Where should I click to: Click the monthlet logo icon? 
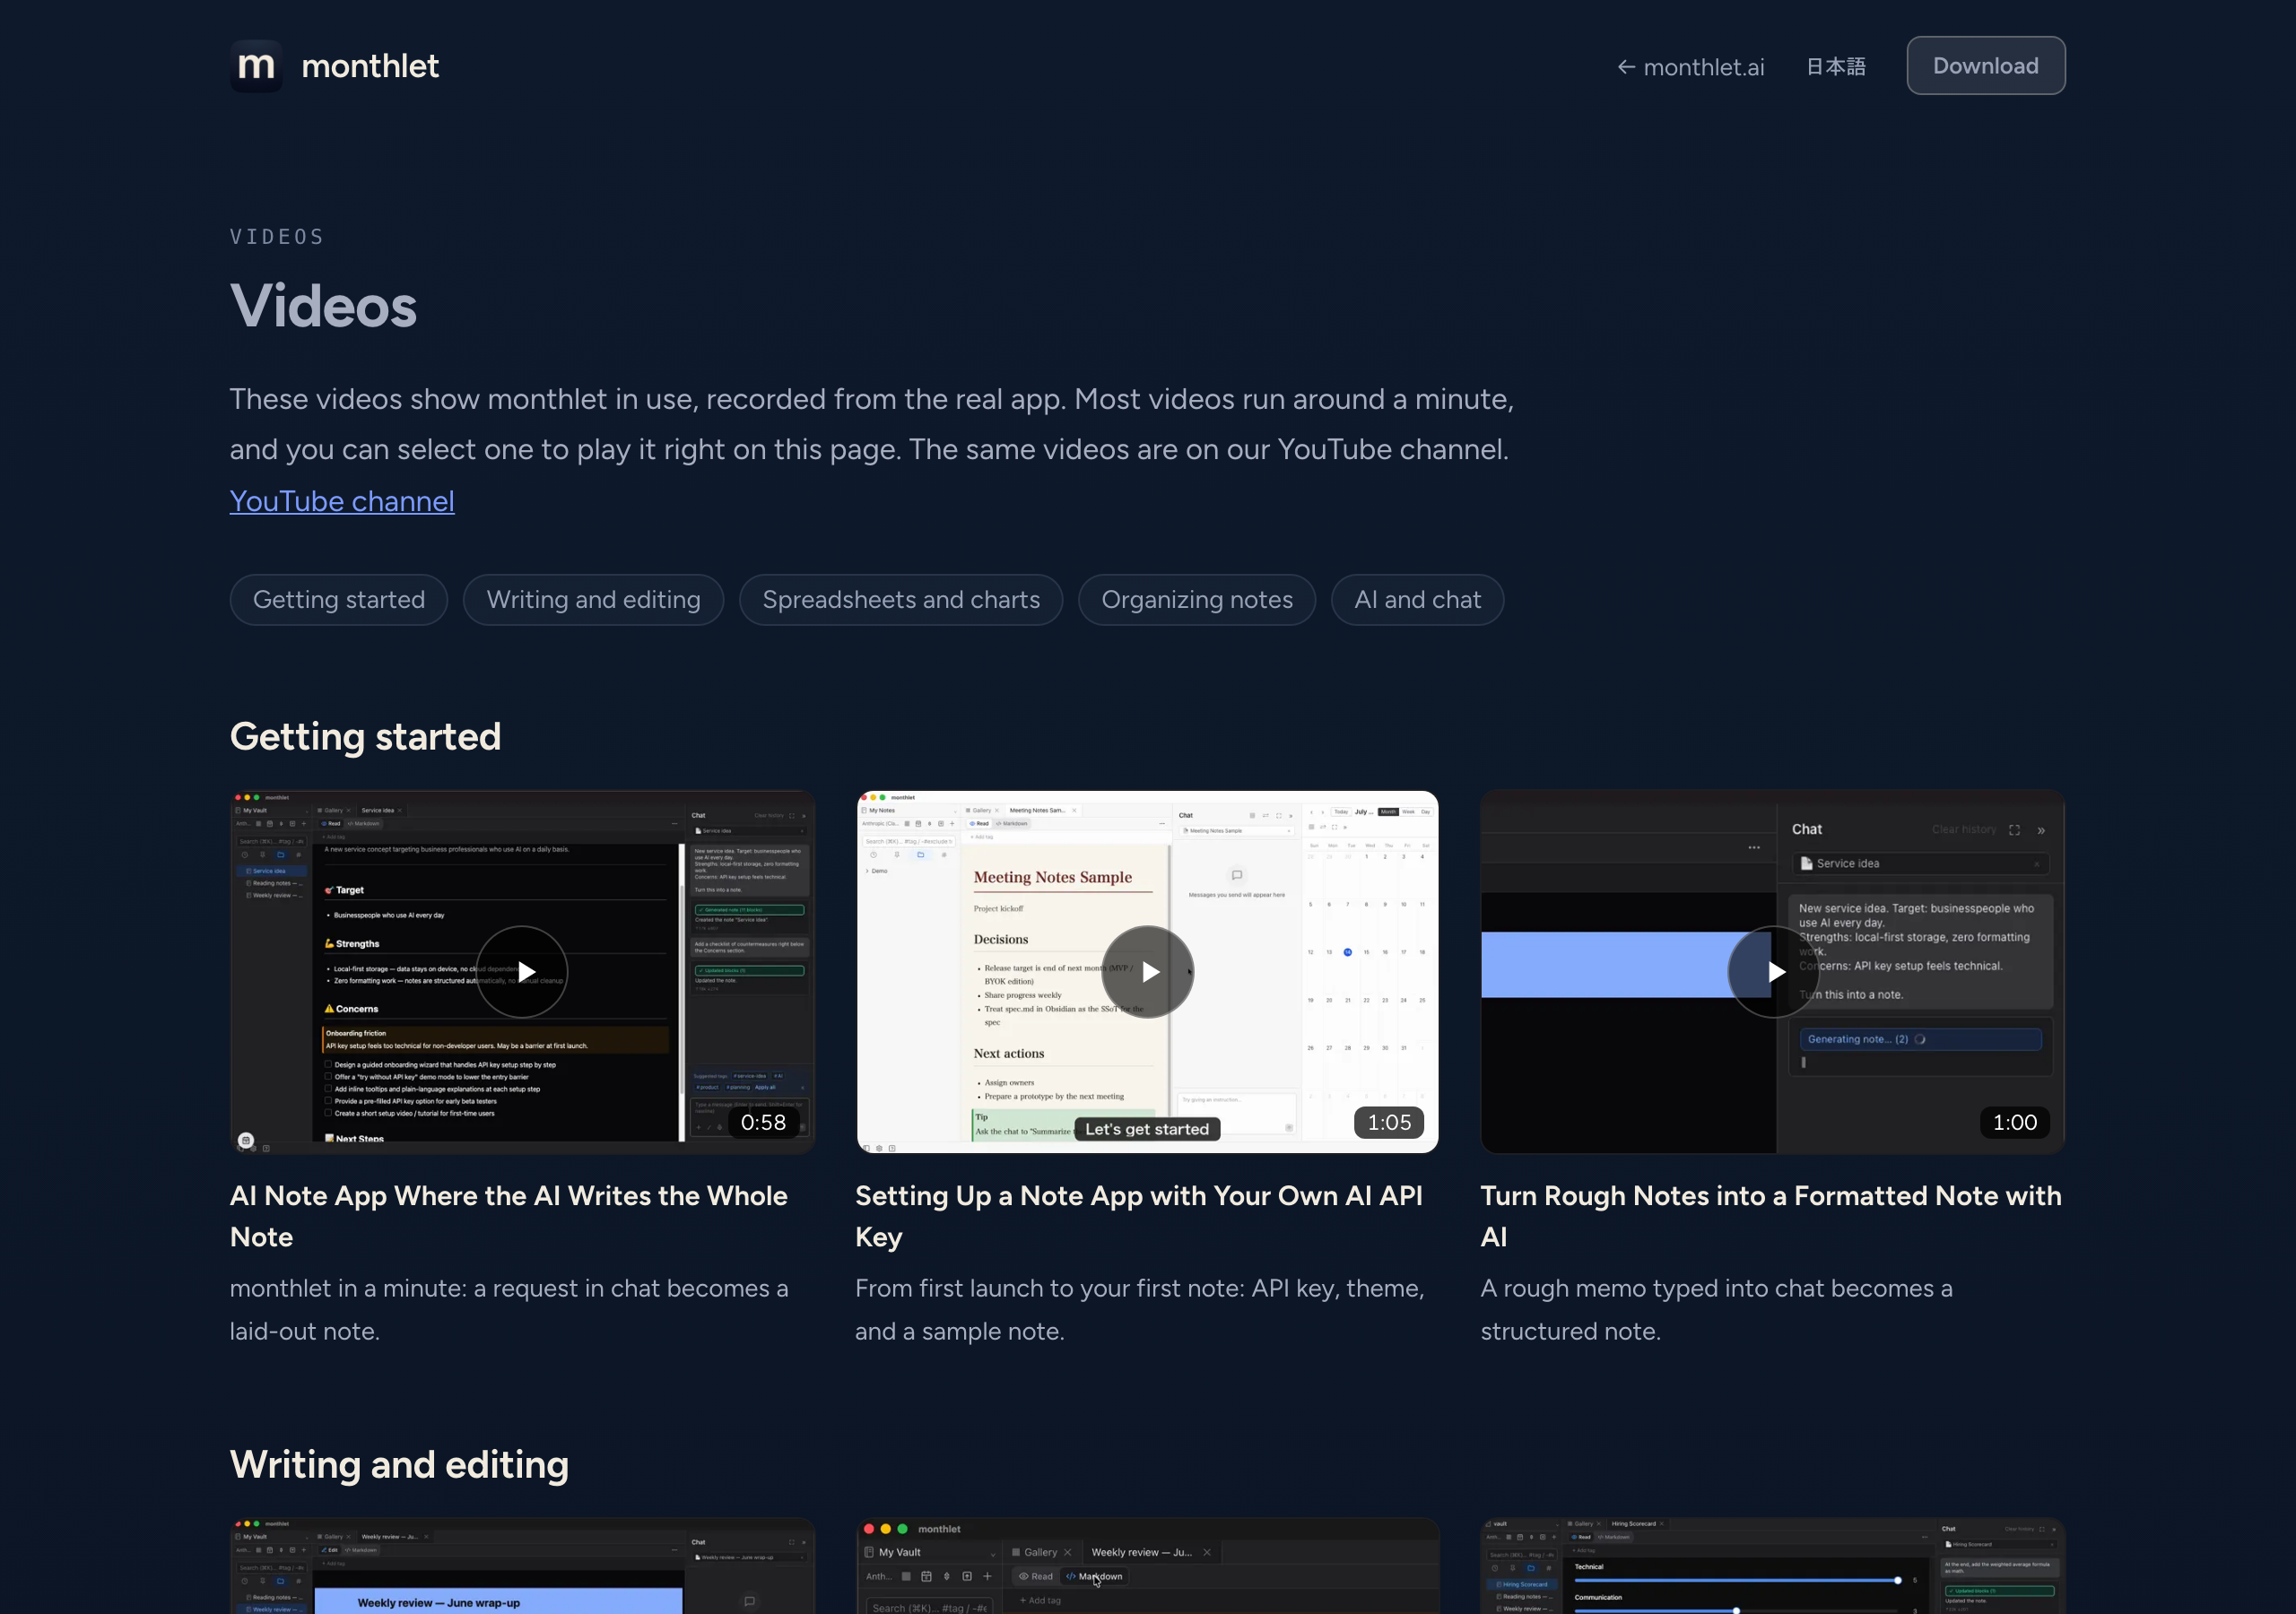click(x=256, y=66)
